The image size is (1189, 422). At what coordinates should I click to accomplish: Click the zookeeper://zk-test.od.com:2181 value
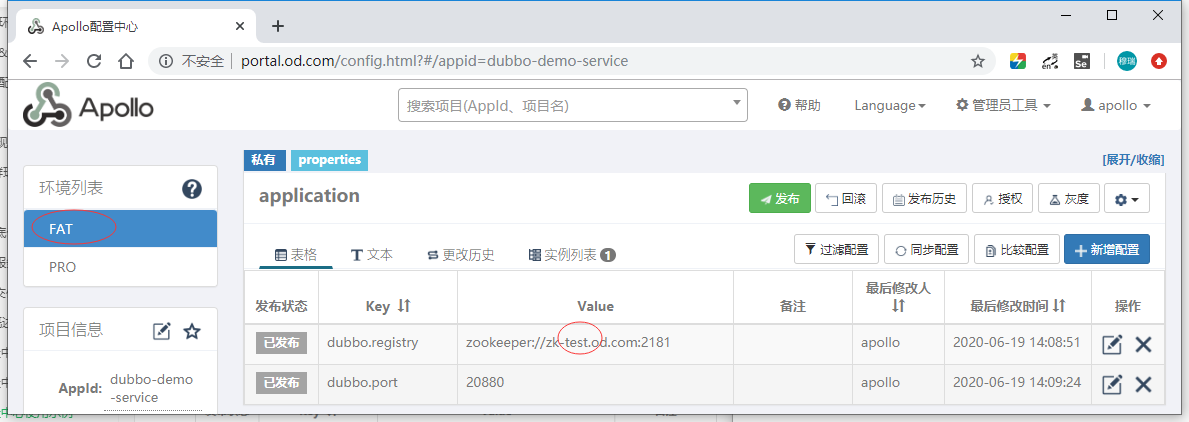tap(568, 342)
